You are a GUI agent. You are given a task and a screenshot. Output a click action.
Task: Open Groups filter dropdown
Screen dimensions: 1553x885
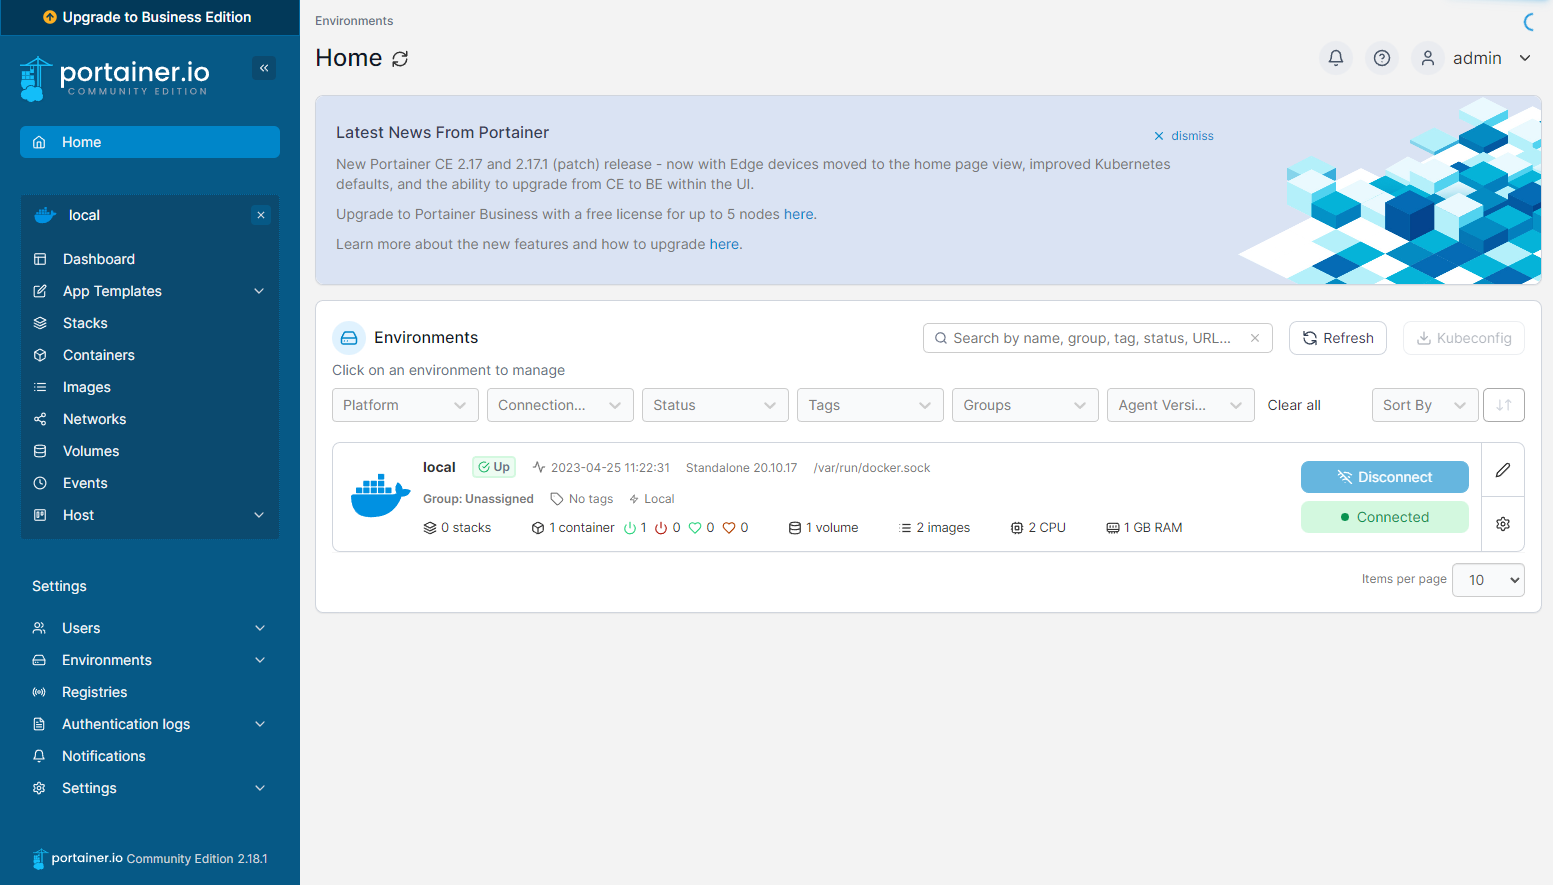coord(1025,405)
